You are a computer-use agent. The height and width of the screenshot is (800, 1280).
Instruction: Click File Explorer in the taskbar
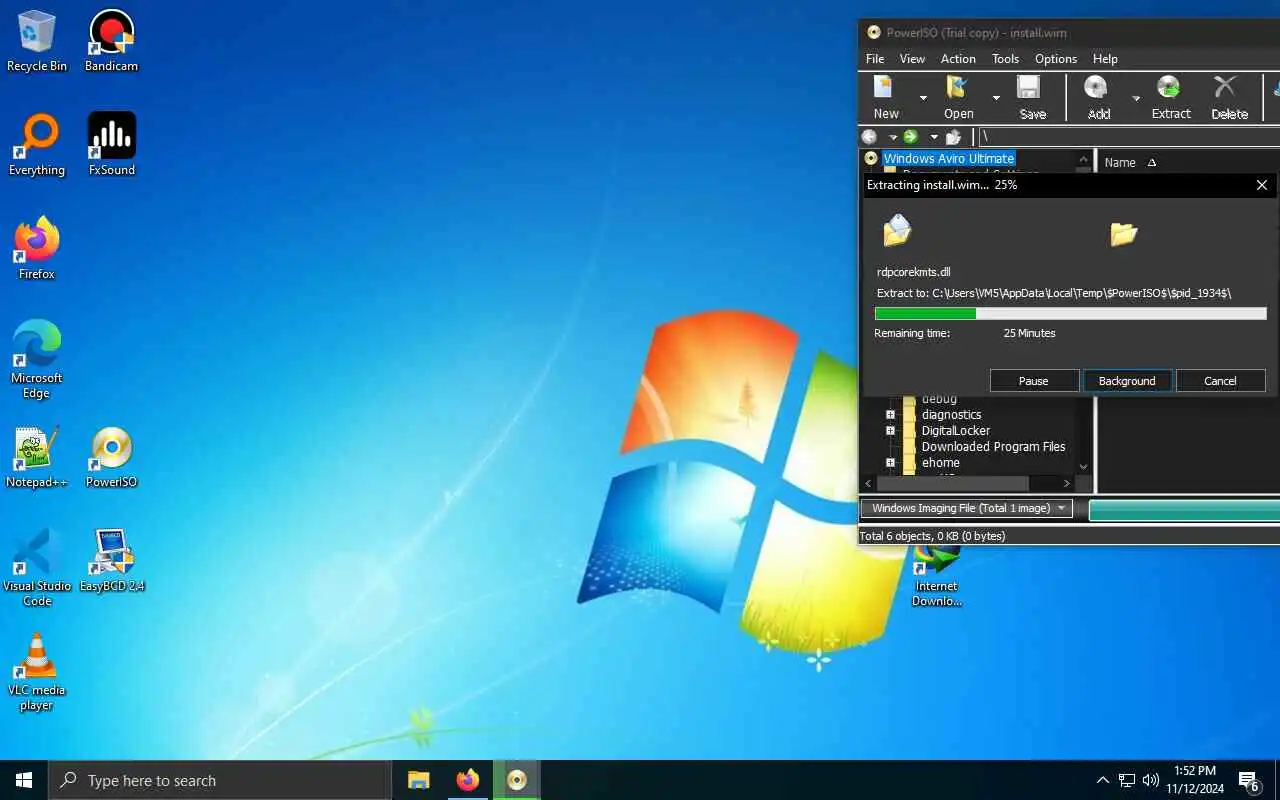(x=418, y=780)
